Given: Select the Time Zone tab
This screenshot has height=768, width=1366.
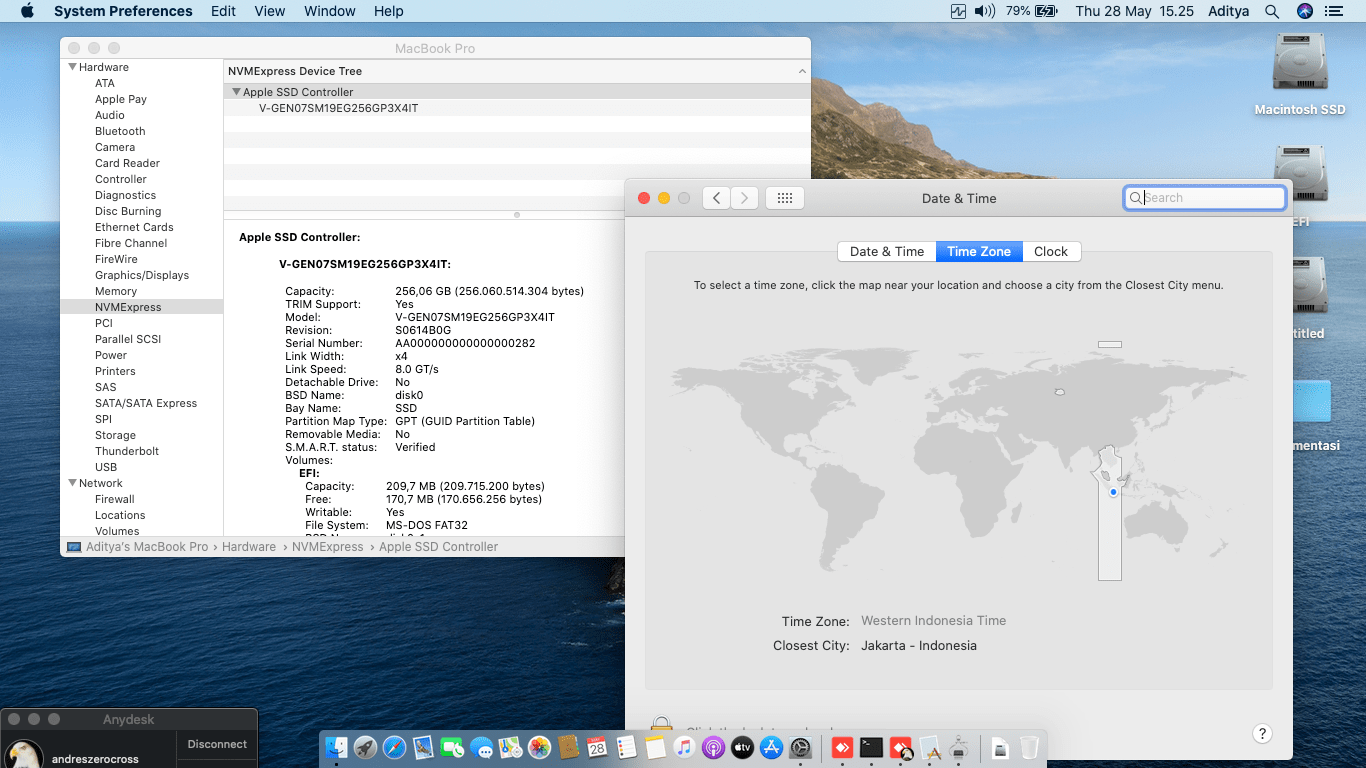Looking at the screenshot, I should click(979, 252).
